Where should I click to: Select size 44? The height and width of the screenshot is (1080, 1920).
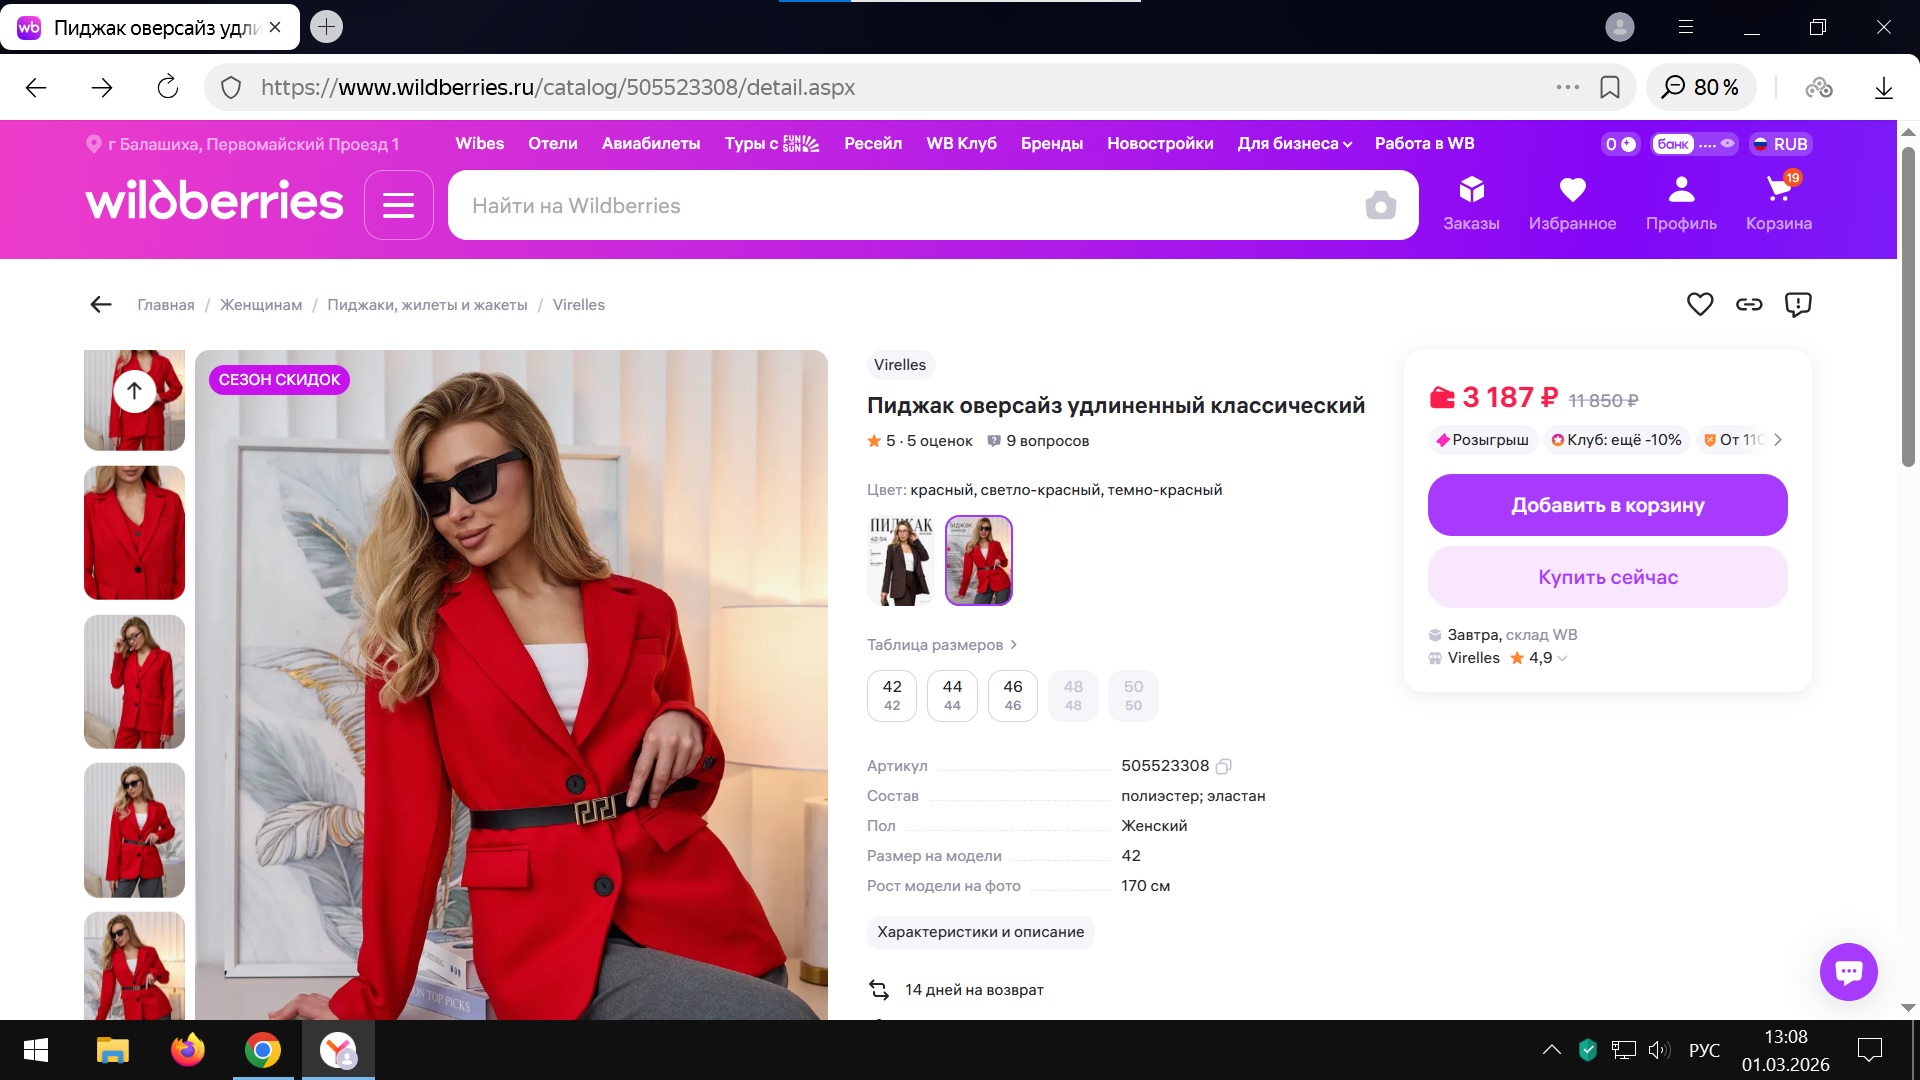[952, 695]
